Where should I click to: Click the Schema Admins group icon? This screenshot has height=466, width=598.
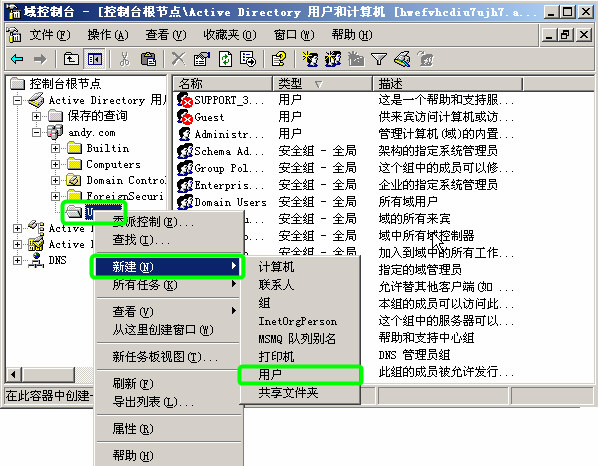point(185,151)
